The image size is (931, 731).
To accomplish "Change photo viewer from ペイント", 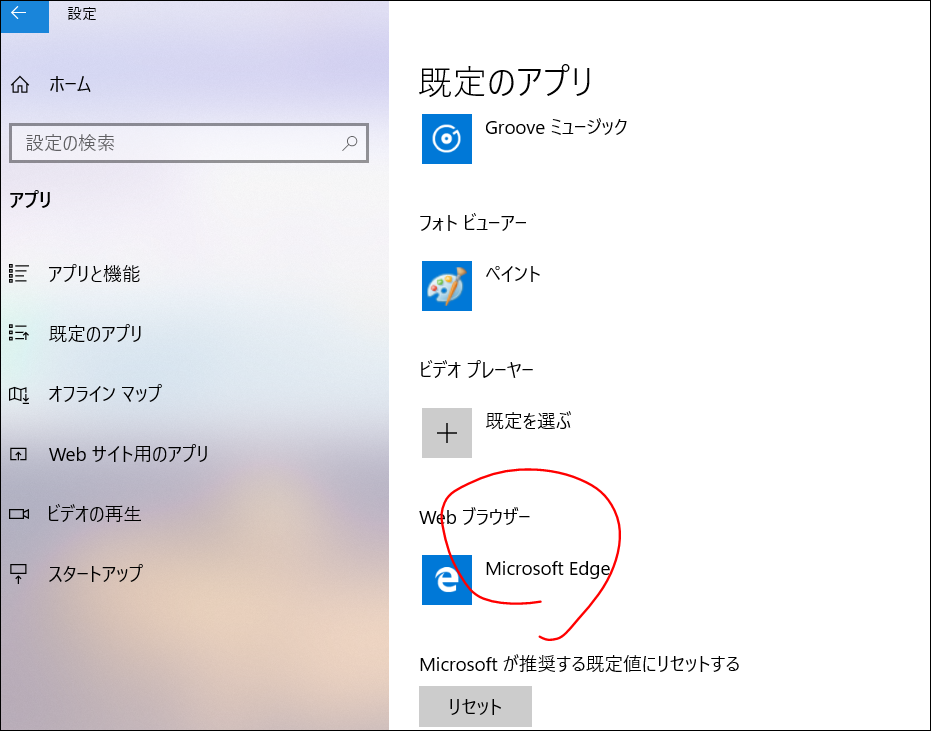I will tap(513, 274).
